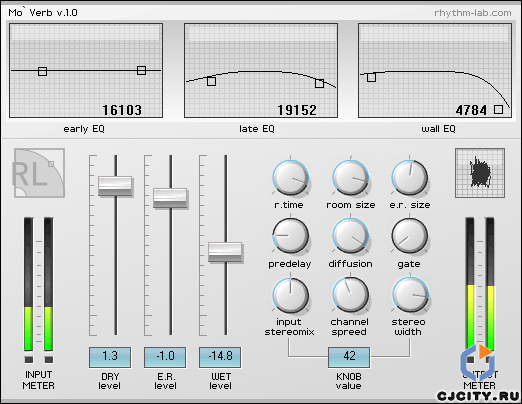The height and width of the screenshot is (404, 522).
Task: Click the input stereomix knob
Action: 290,295
